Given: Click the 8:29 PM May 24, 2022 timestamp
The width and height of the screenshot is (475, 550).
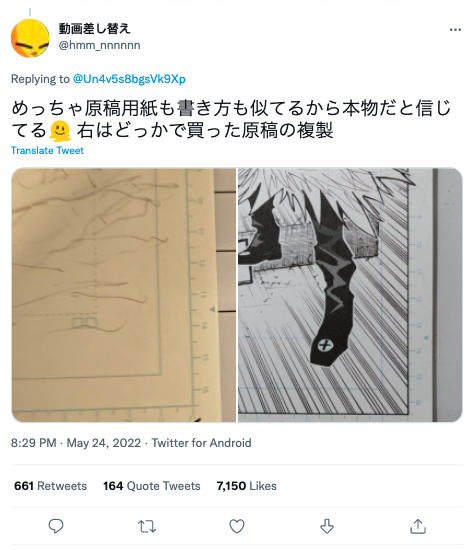Looking at the screenshot, I should [76, 443].
